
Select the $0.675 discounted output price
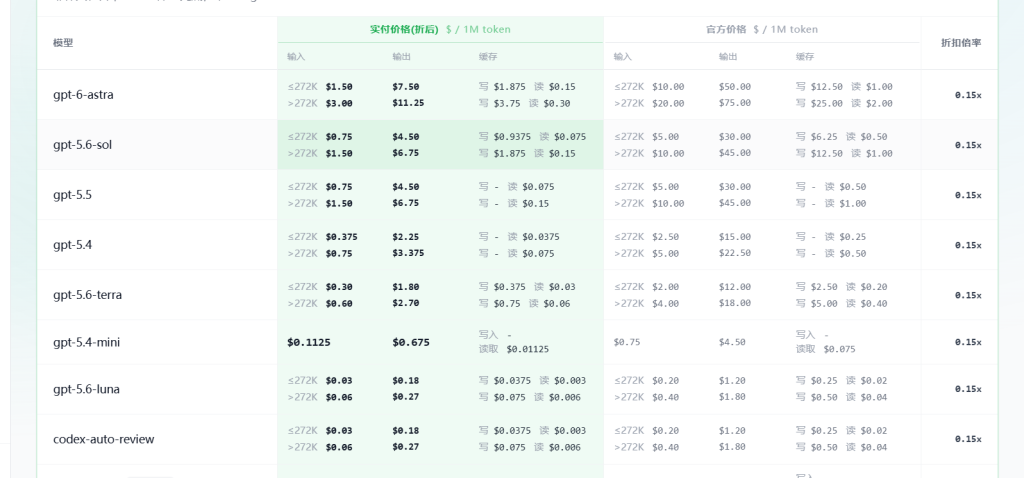[411, 342]
